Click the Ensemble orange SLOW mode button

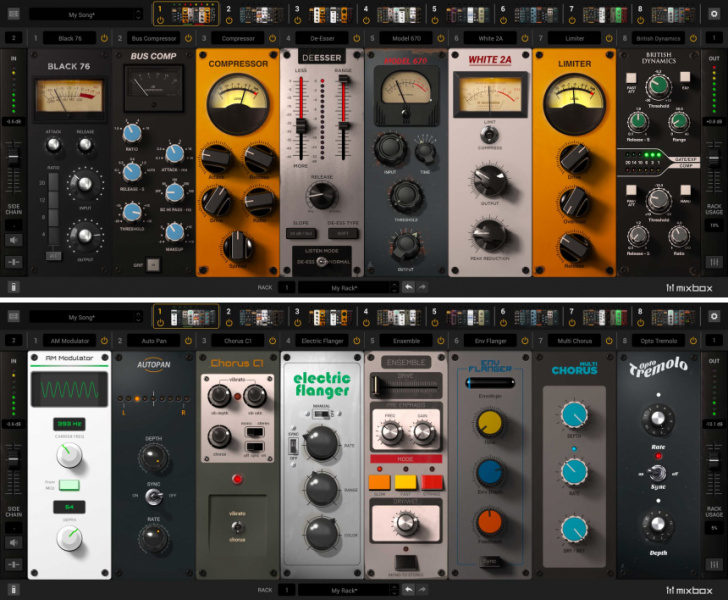click(379, 482)
